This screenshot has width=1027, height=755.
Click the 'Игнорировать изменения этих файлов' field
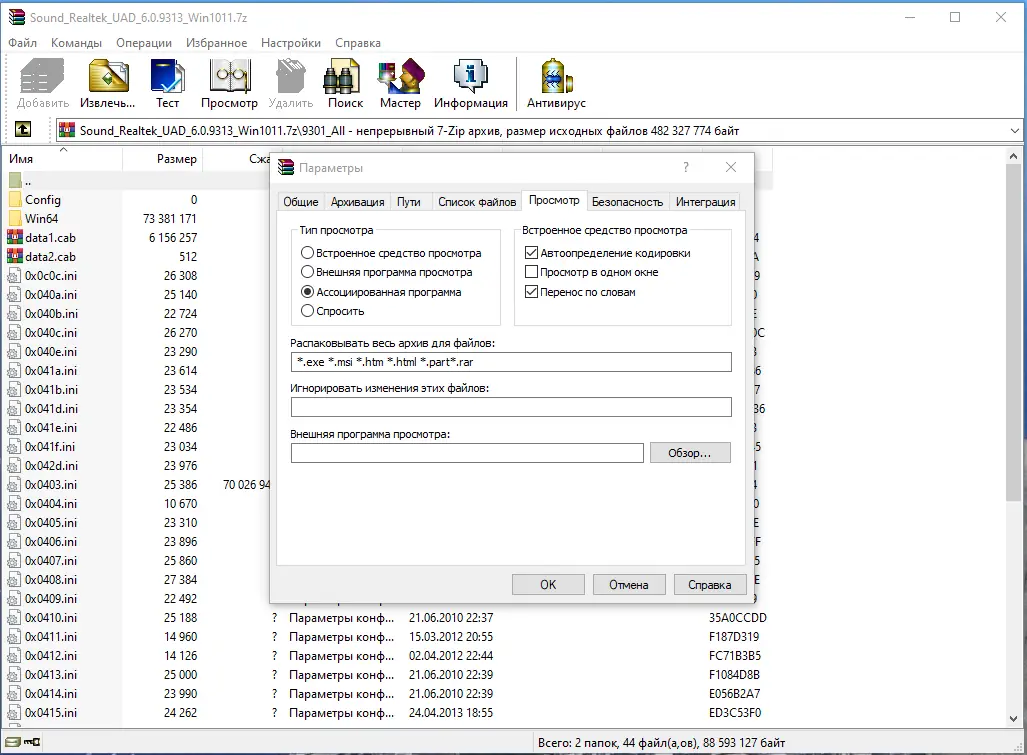tap(511, 407)
